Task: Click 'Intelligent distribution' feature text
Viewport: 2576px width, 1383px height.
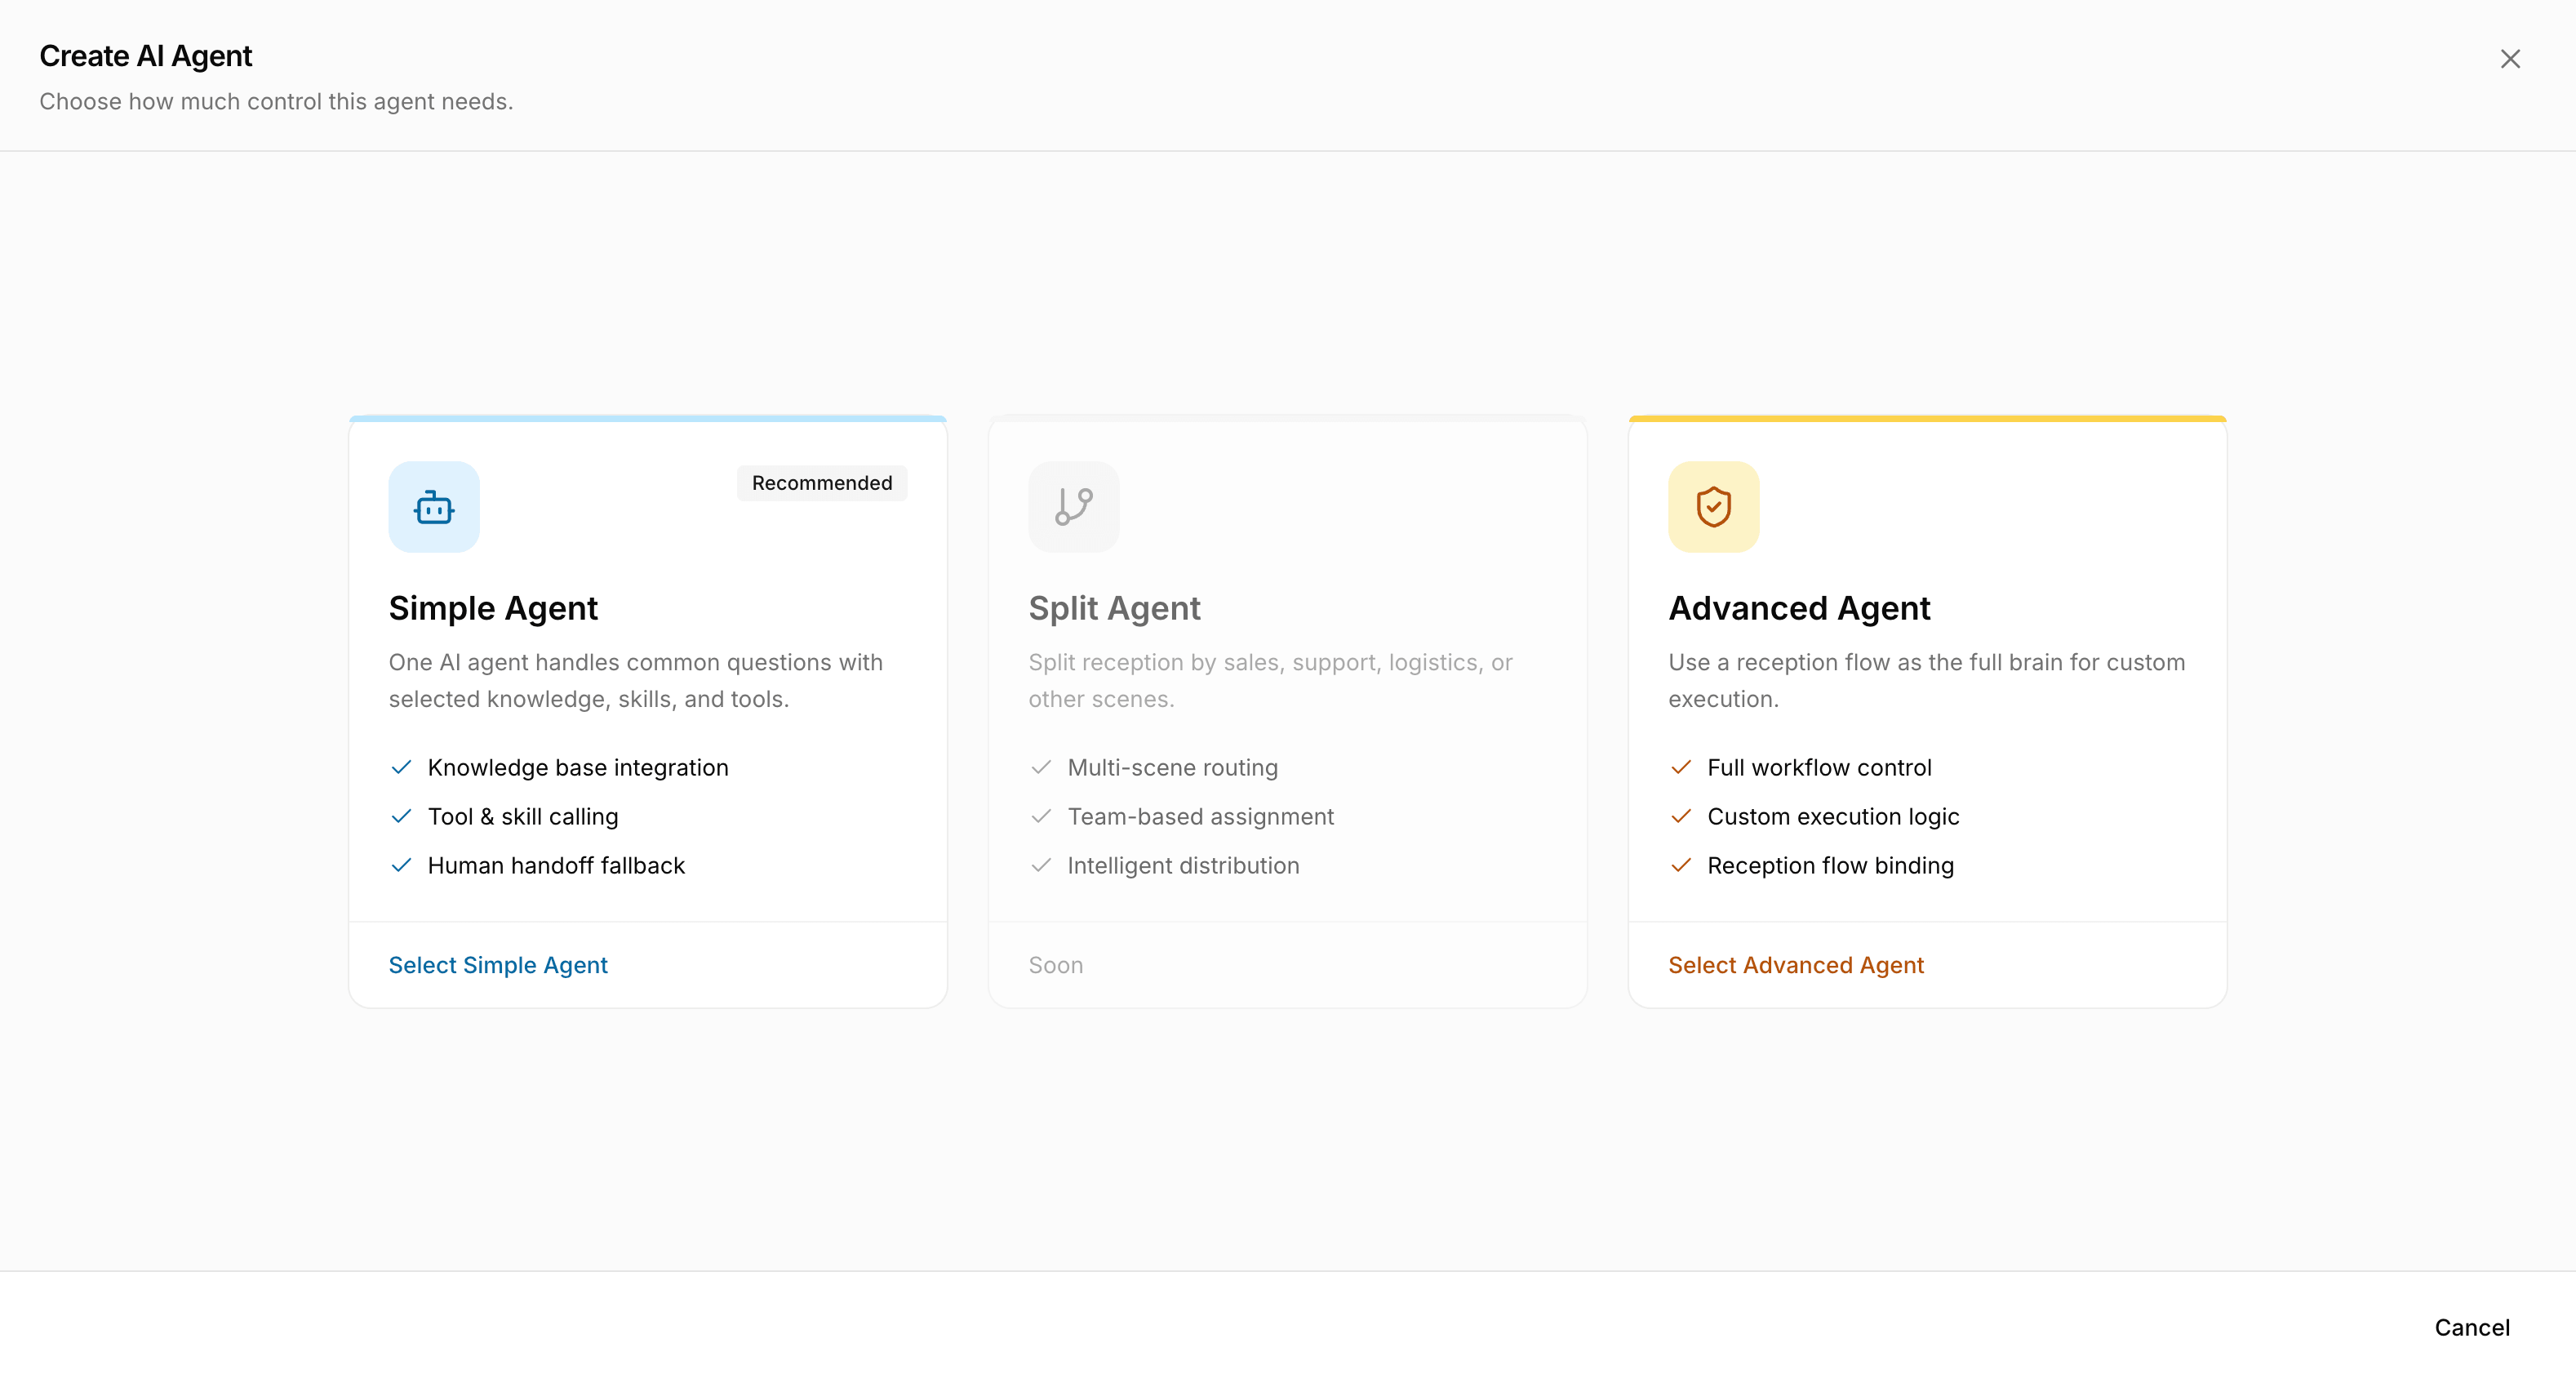Action: (x=1184, y=865)
